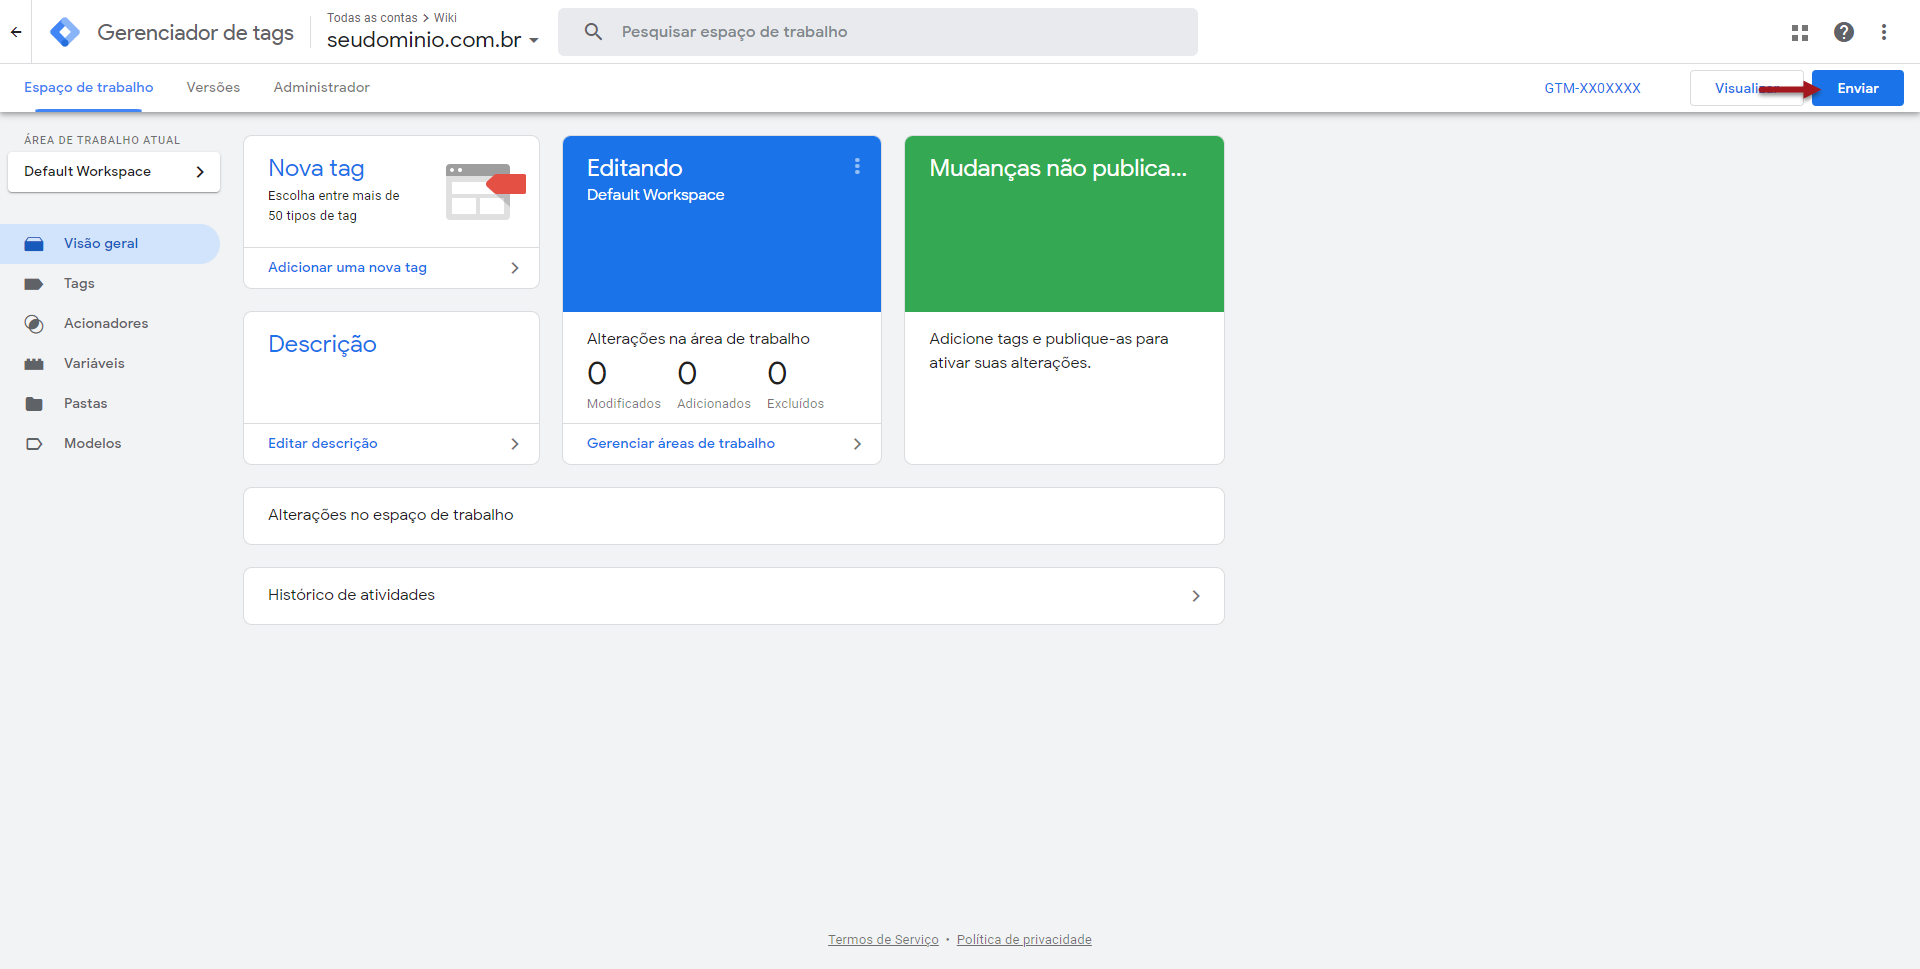Switch to the Administrador tab

click(x=321, y=88)
